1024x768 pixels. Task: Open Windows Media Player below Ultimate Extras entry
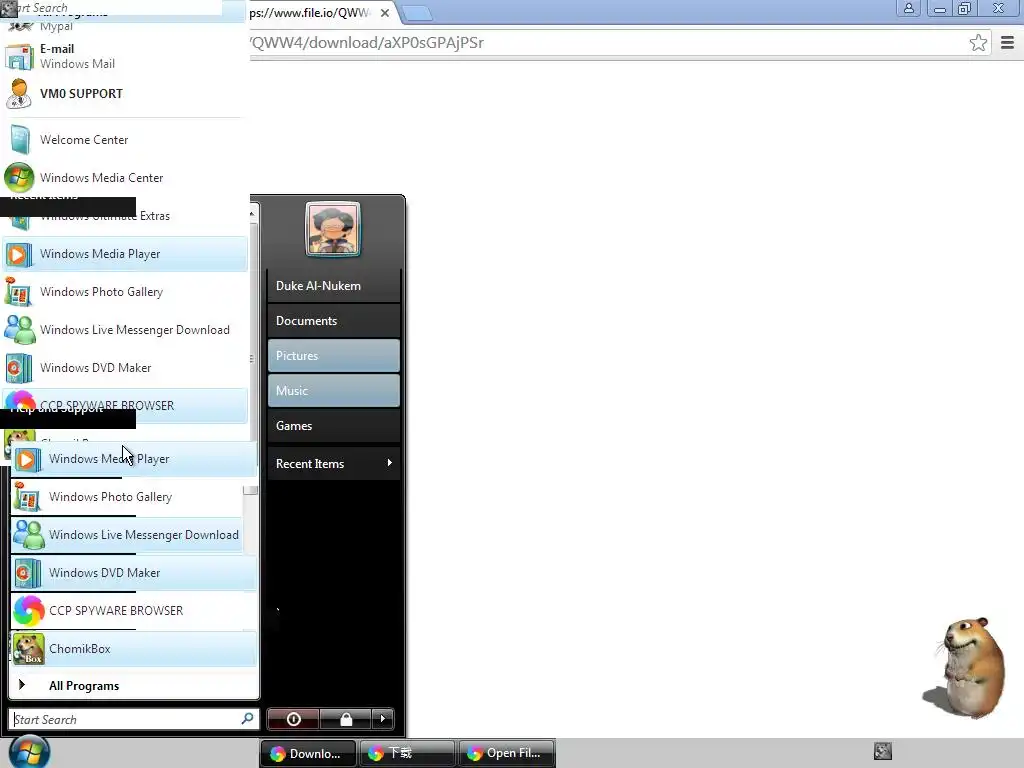tap(125, 254)
